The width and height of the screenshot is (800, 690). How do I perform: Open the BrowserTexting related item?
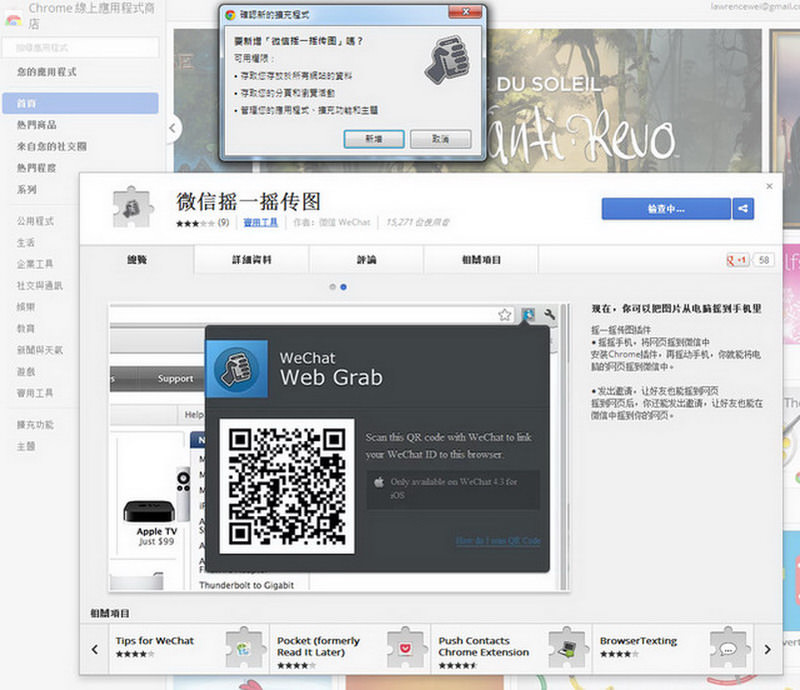click(673, 648)
